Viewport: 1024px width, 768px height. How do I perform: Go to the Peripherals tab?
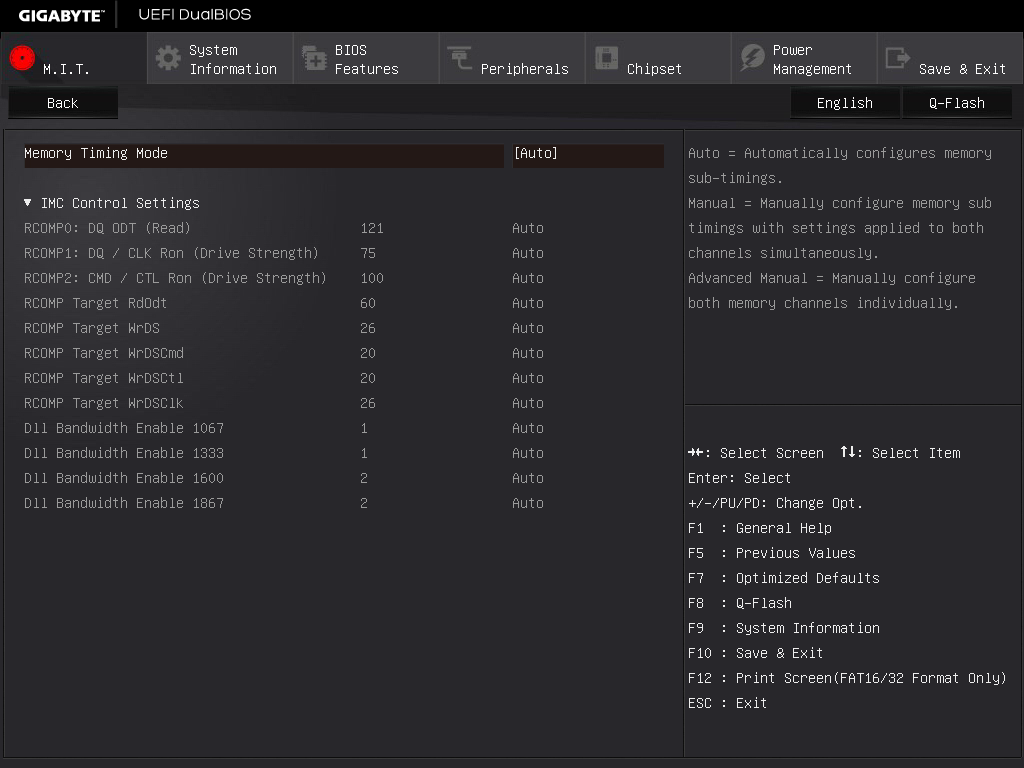pos(512,58)
